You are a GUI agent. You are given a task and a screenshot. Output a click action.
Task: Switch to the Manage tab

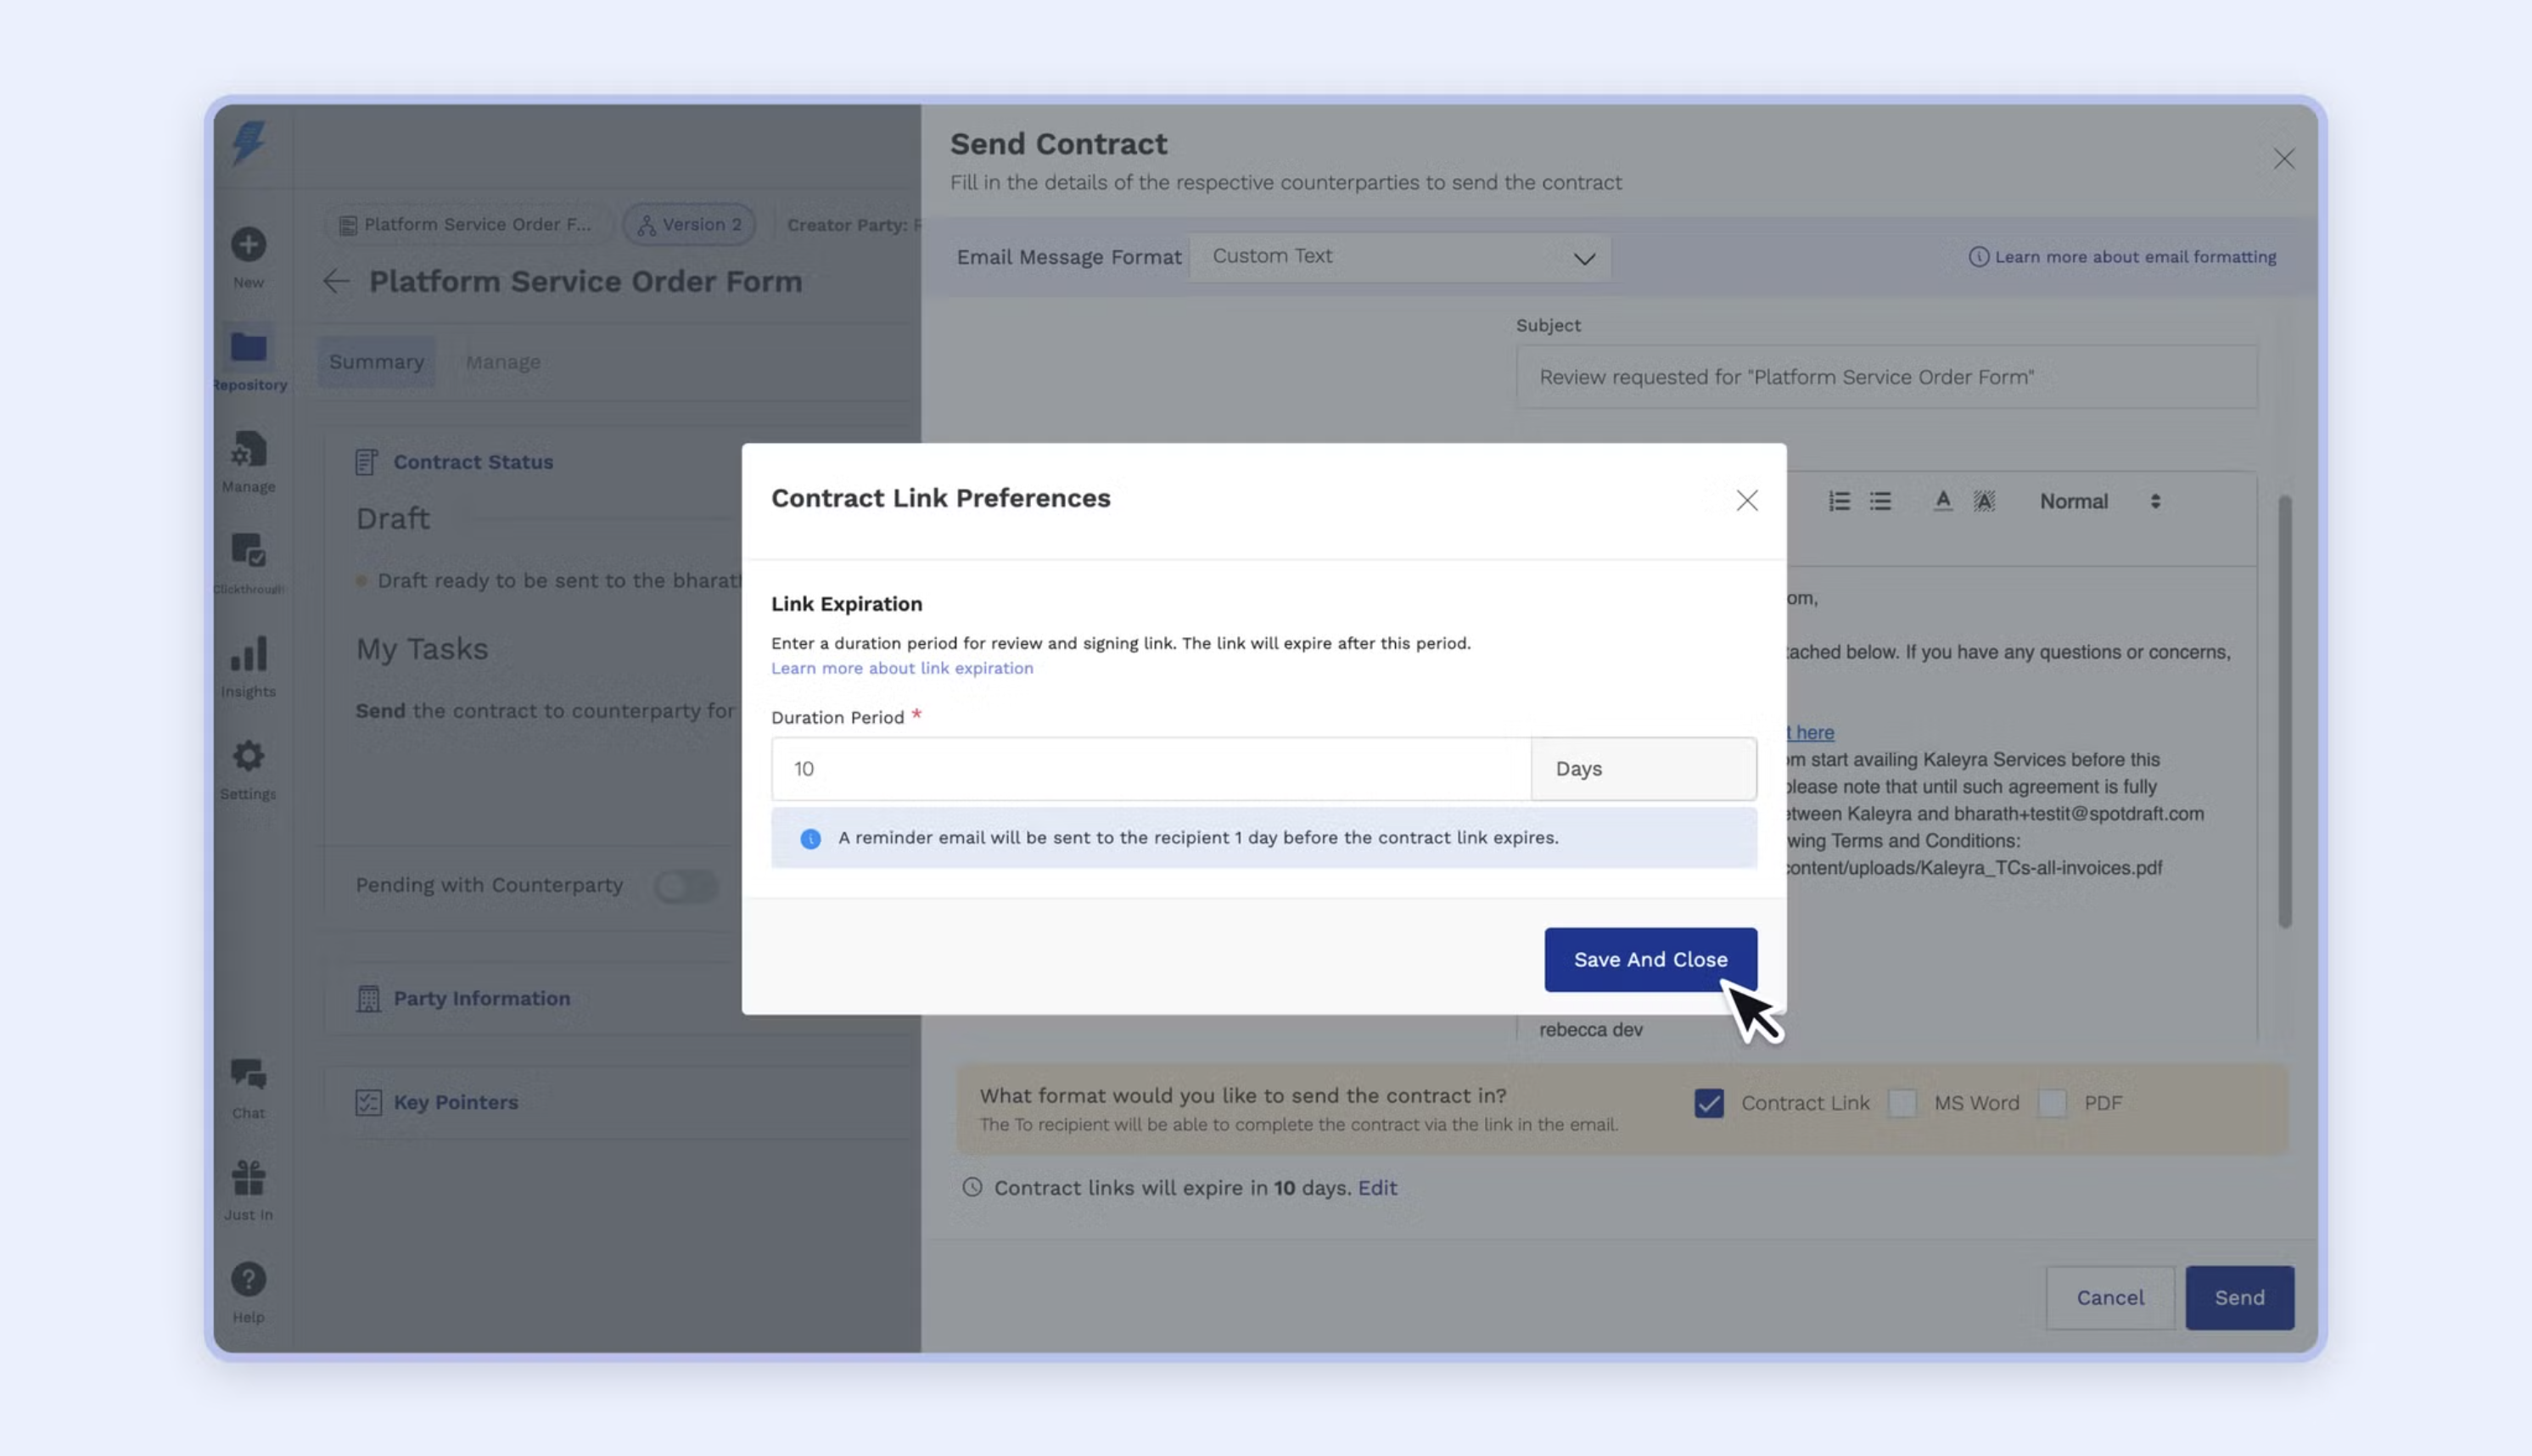[503, 362]
